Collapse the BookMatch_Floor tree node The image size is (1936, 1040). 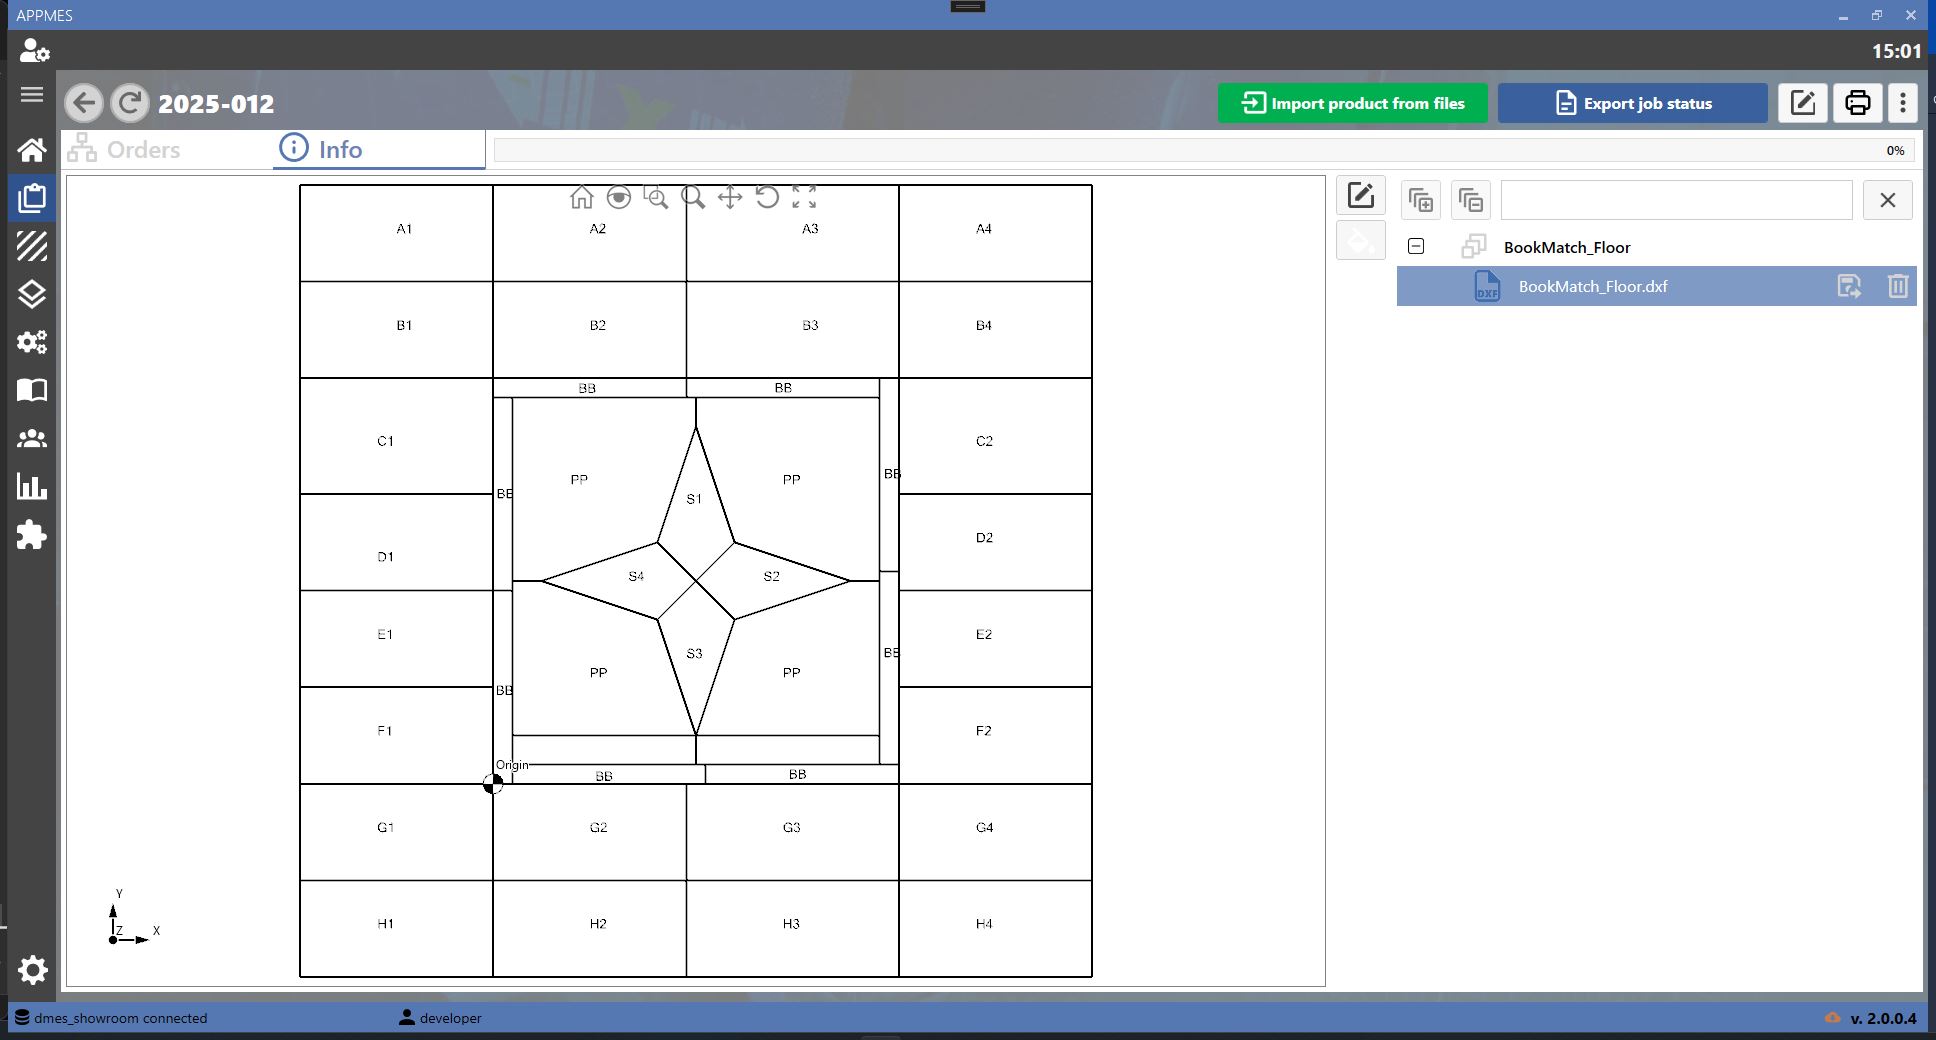(x=1416, y=246)
